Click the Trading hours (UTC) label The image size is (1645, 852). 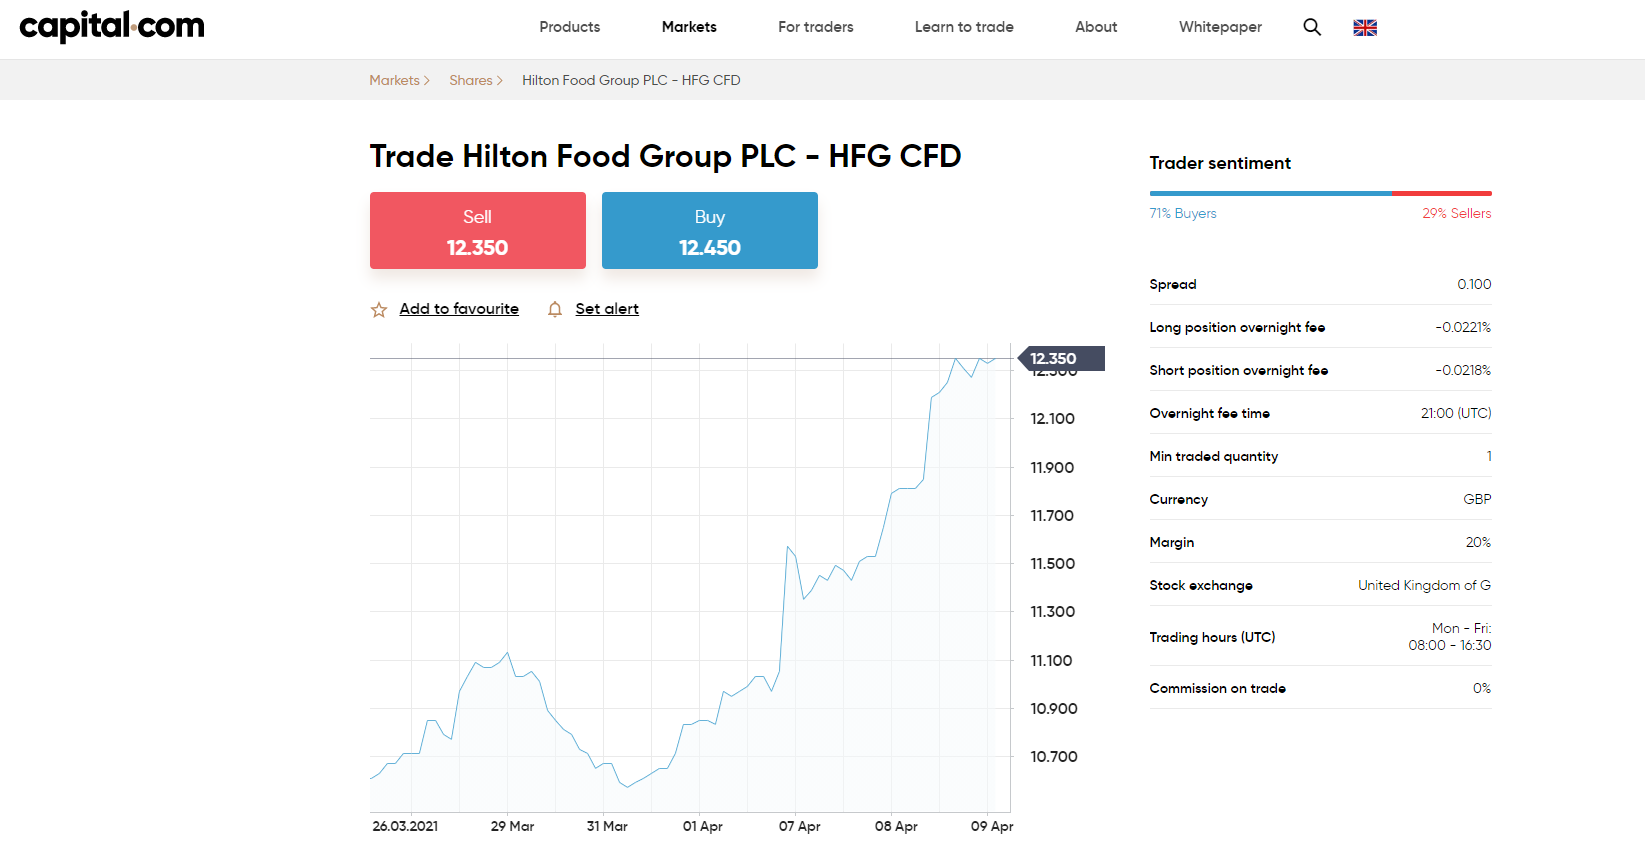click(x=1212, y=637)
